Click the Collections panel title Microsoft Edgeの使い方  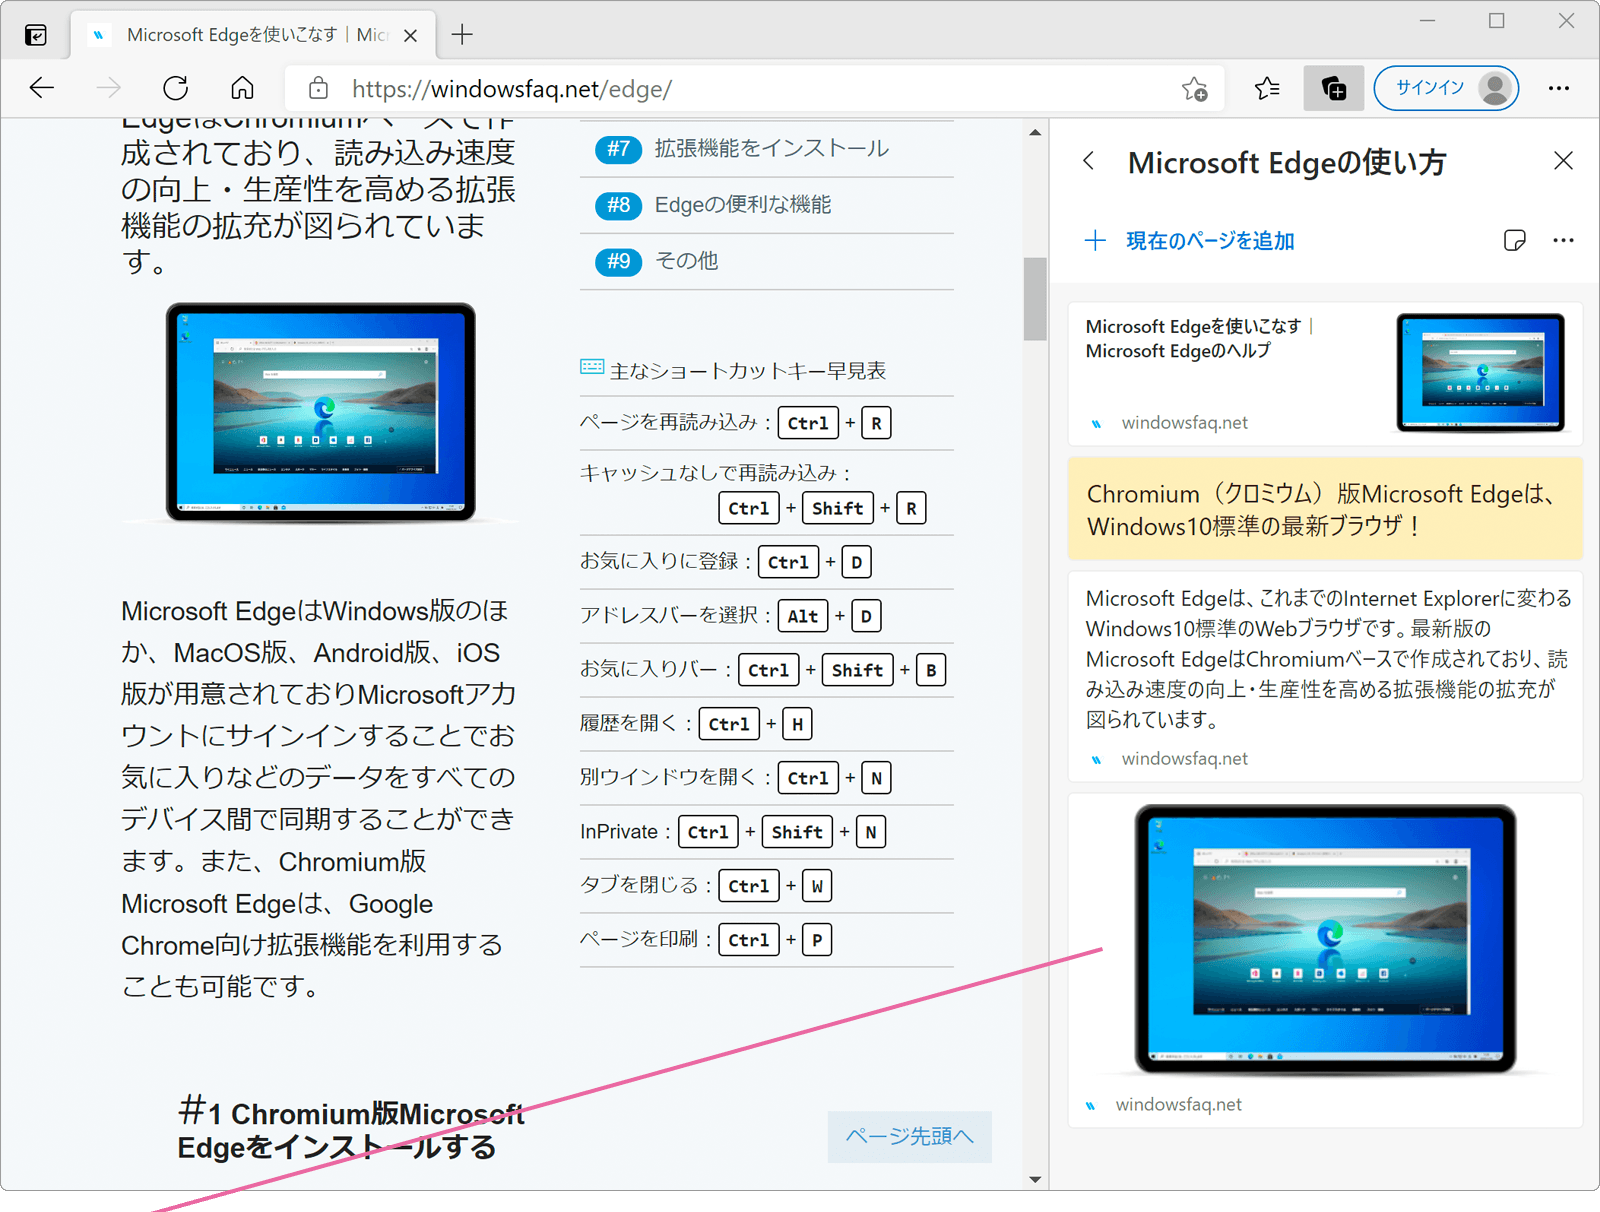1287,162
